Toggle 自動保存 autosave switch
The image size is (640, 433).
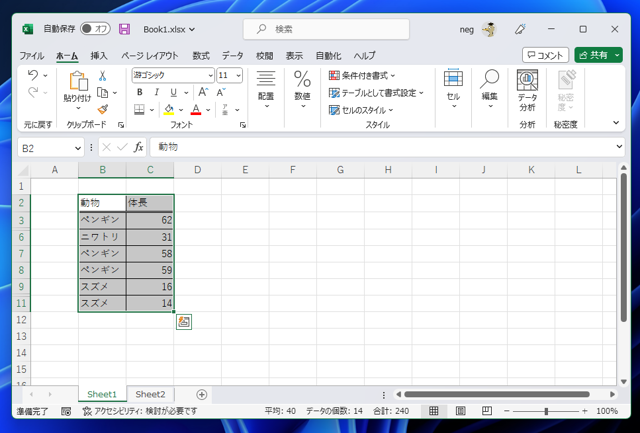click(x=96, y=29)
